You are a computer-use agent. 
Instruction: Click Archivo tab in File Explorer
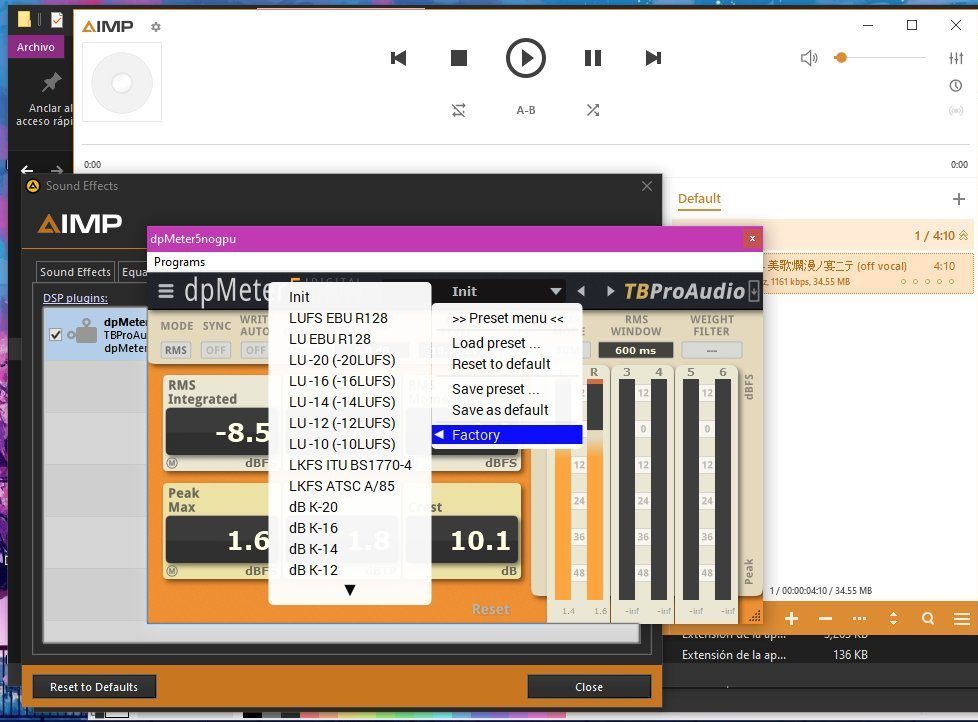pyautogui.click(x=36, y=47)
